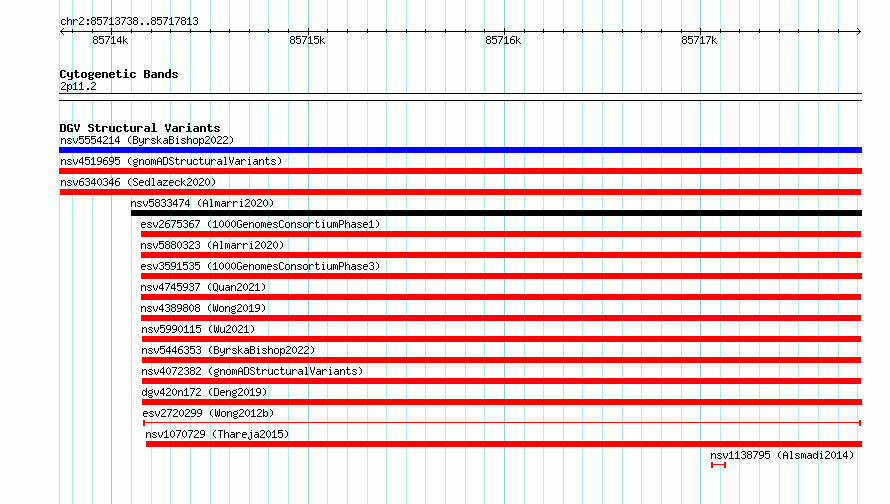Viewport: 890px width, 504px height.
Task: Click the DGV Structural Variants track title
Action: [x=140, y=128]
